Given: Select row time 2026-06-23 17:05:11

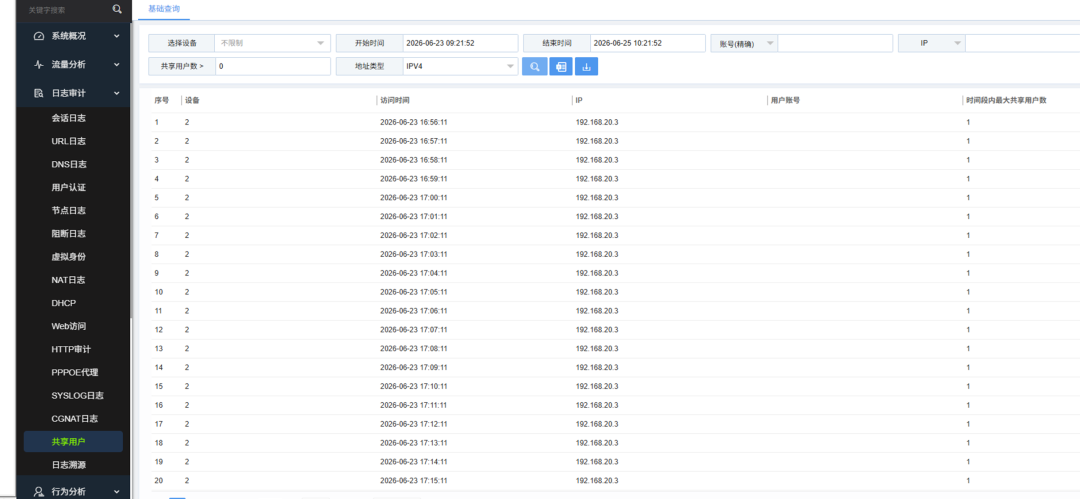Looking at the screenshot, I should [x=413, y=292].
